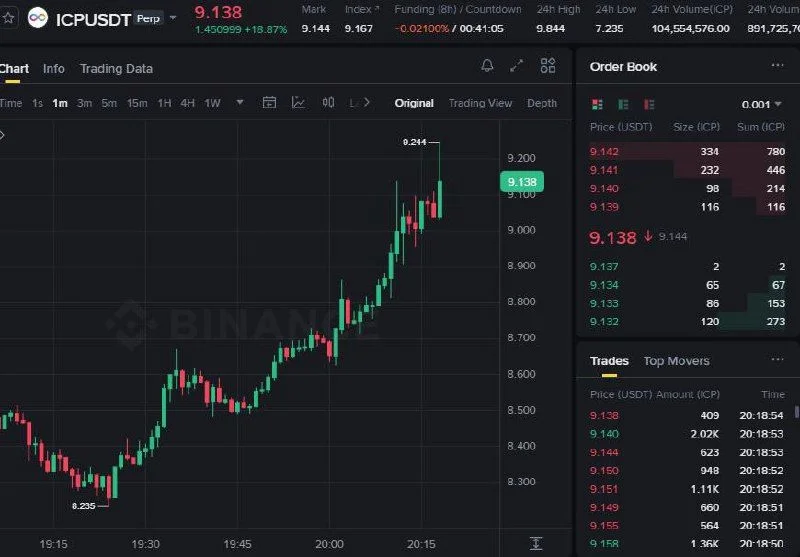Click the 24h High value 9.844
Image resolution: width=800 pixels, height=557 pixels.
coord(551,29)
